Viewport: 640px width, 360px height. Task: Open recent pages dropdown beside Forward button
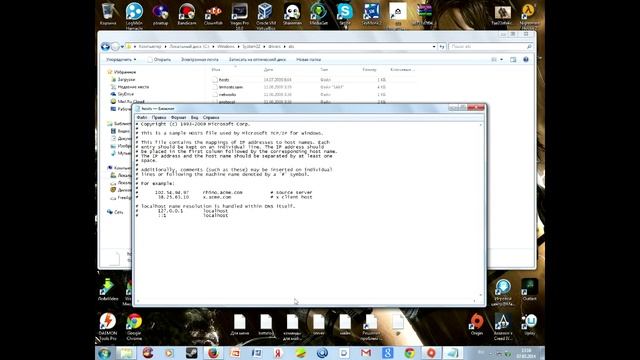122,47
